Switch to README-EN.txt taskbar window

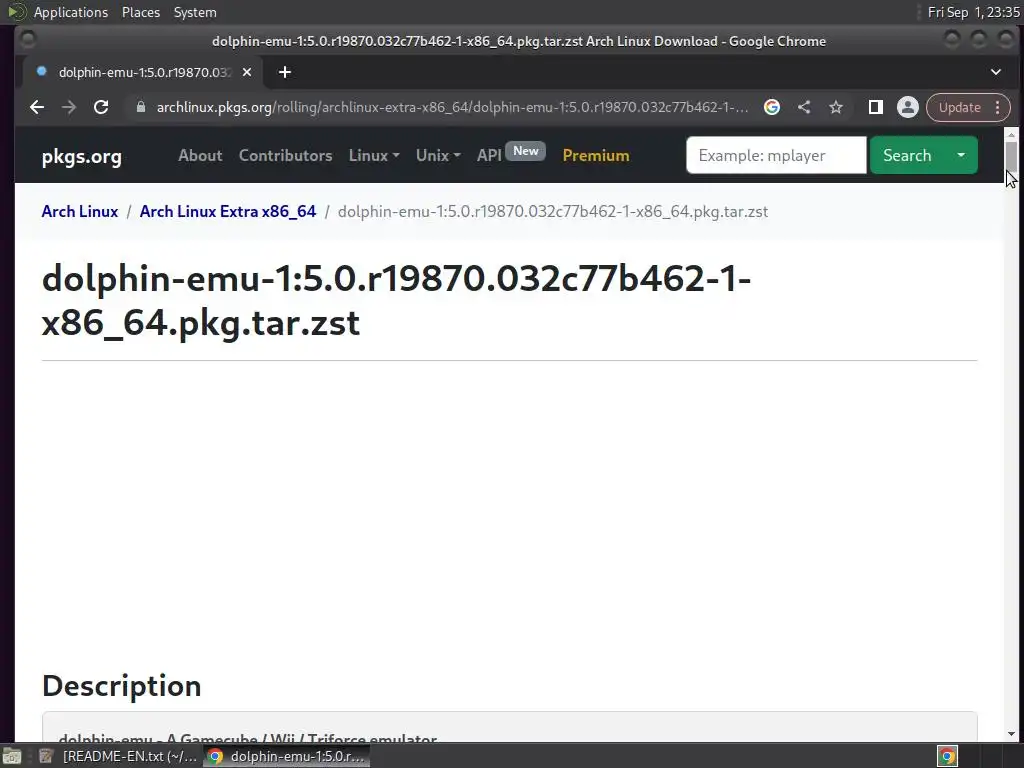[118, 756]
